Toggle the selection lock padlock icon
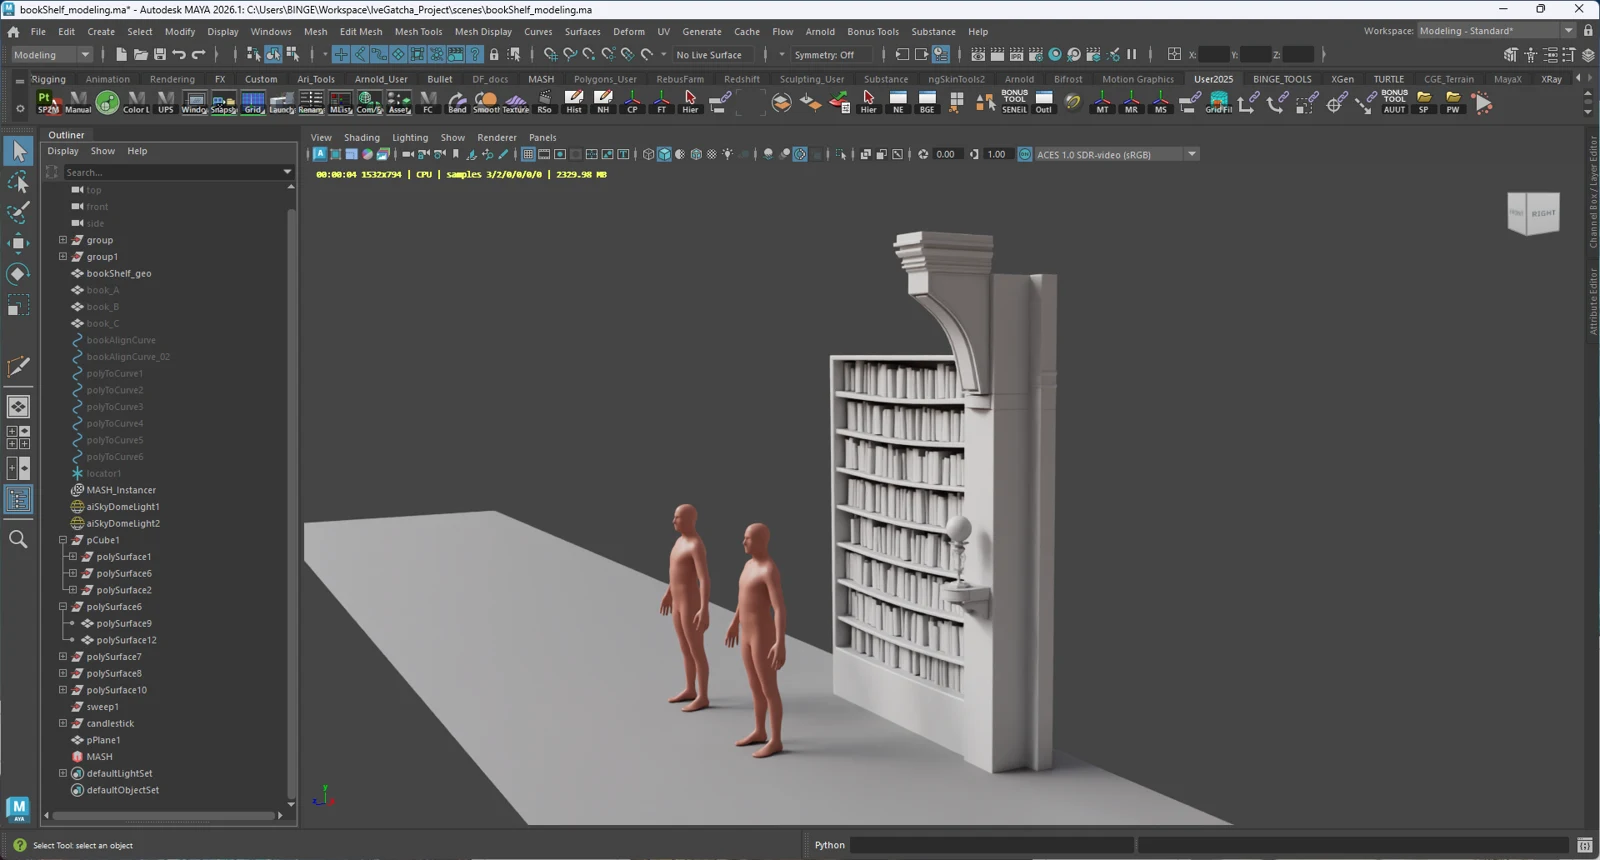The image size is (1600, 860). pos(494,55)
